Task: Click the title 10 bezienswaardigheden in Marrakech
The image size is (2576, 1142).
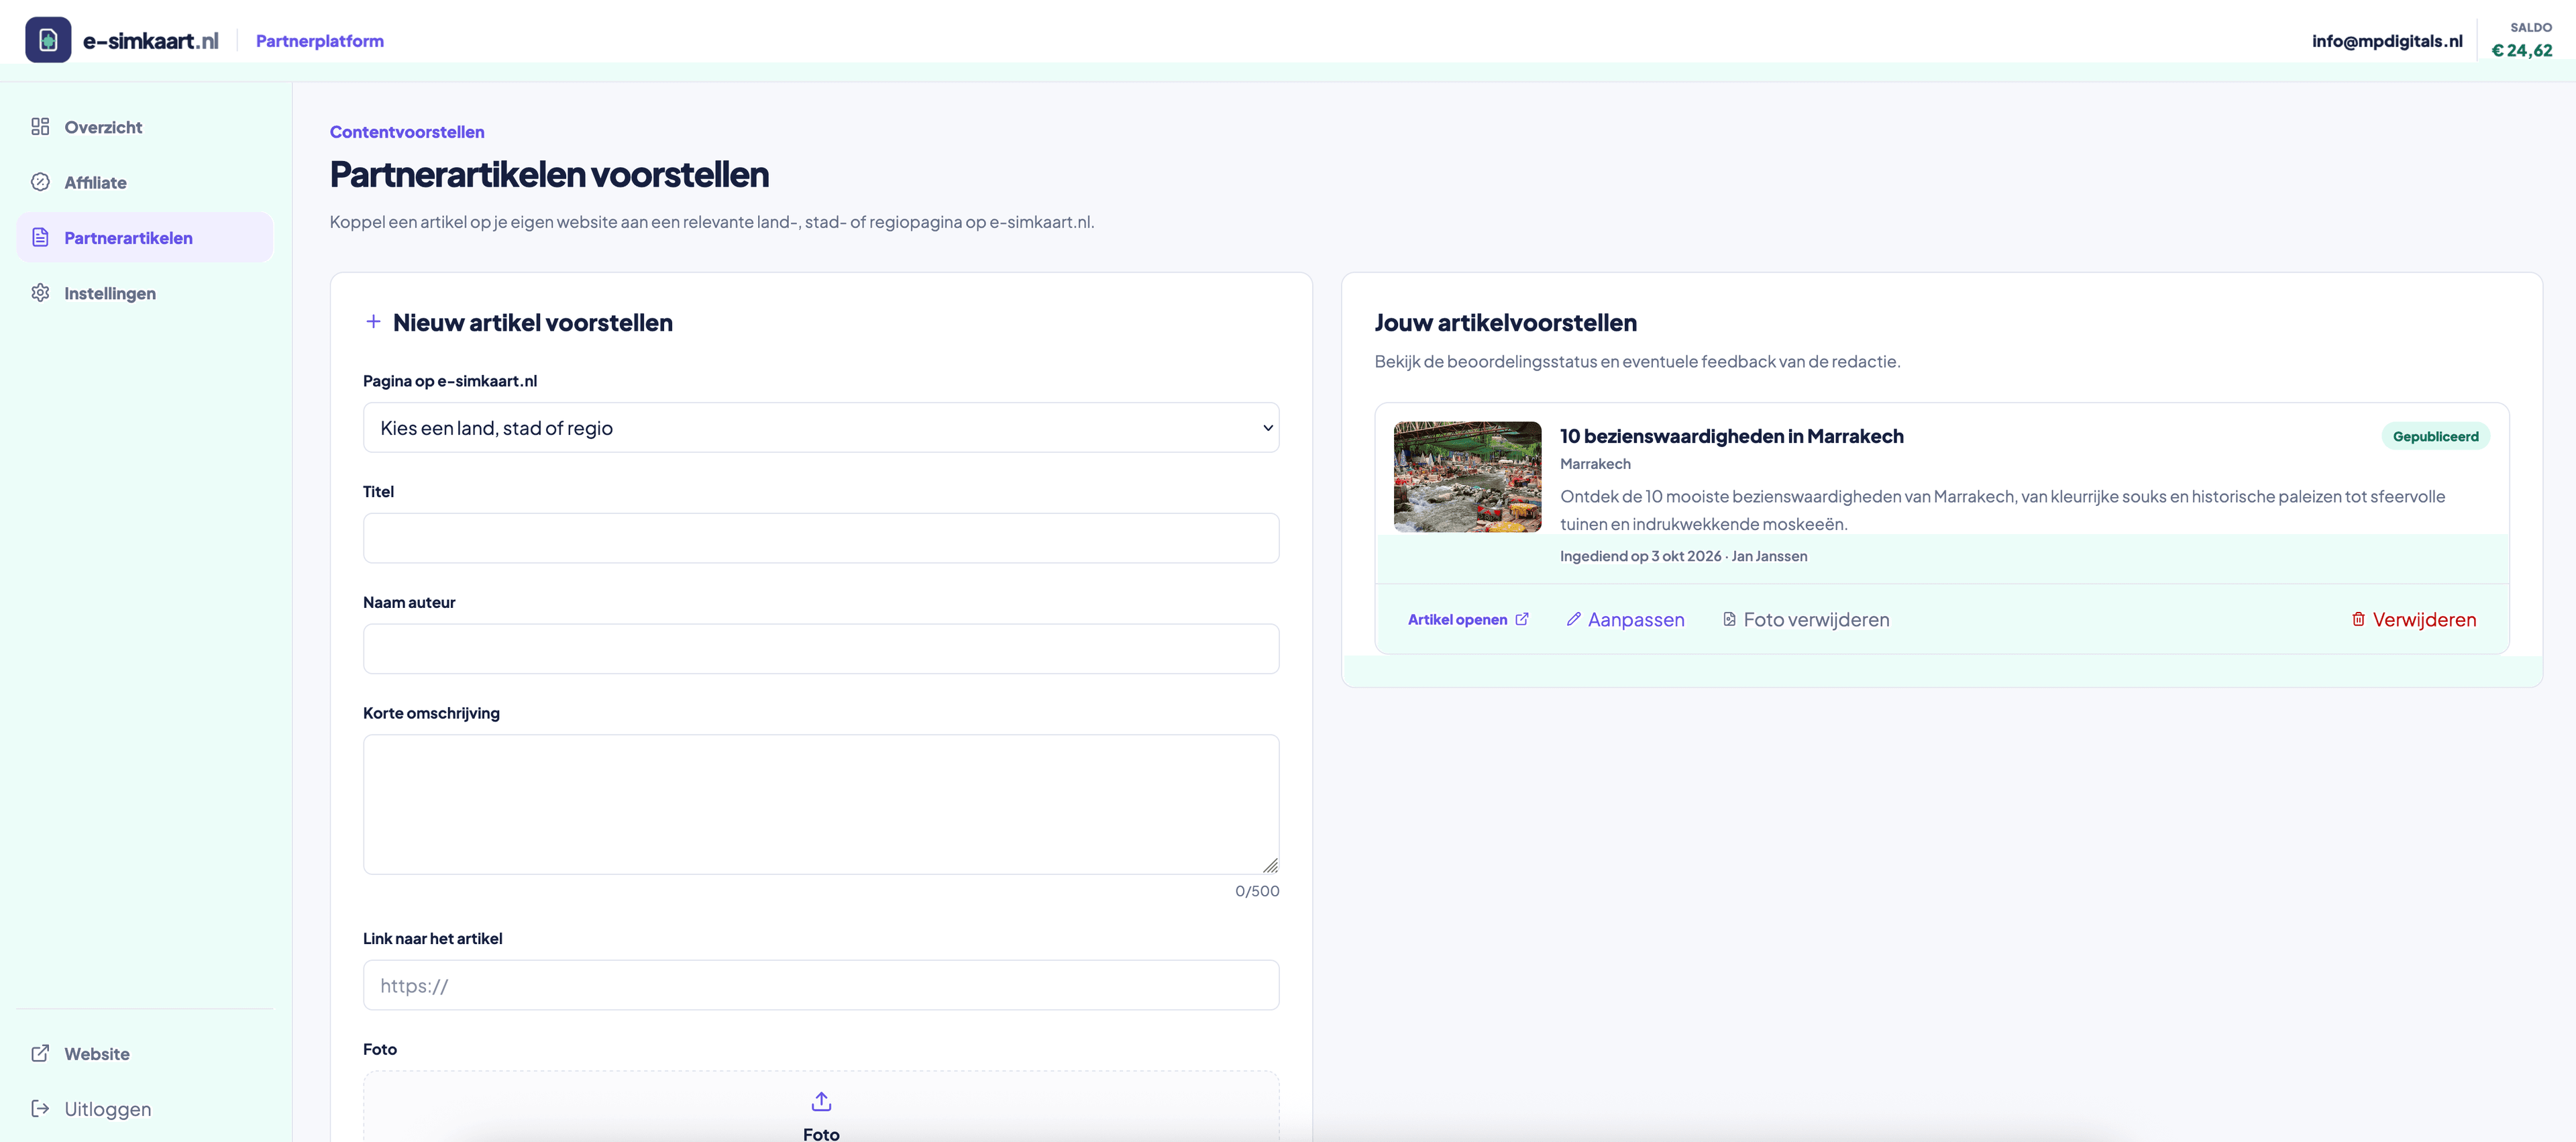Action: [1732, 436]
